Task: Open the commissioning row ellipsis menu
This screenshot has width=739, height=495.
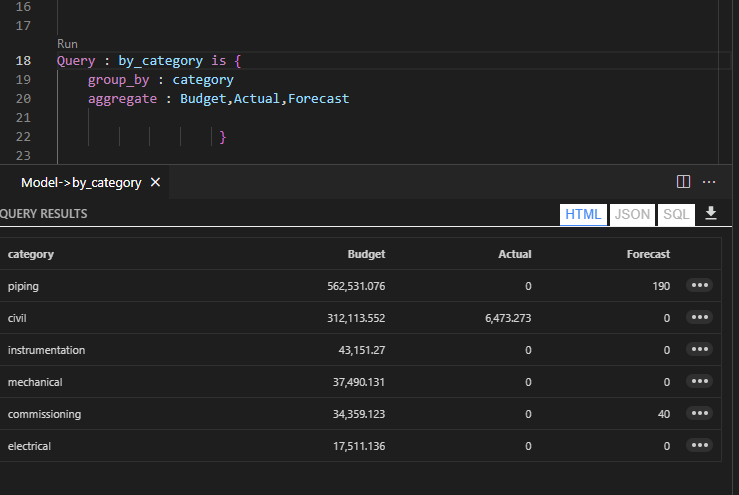Action: 699,413
